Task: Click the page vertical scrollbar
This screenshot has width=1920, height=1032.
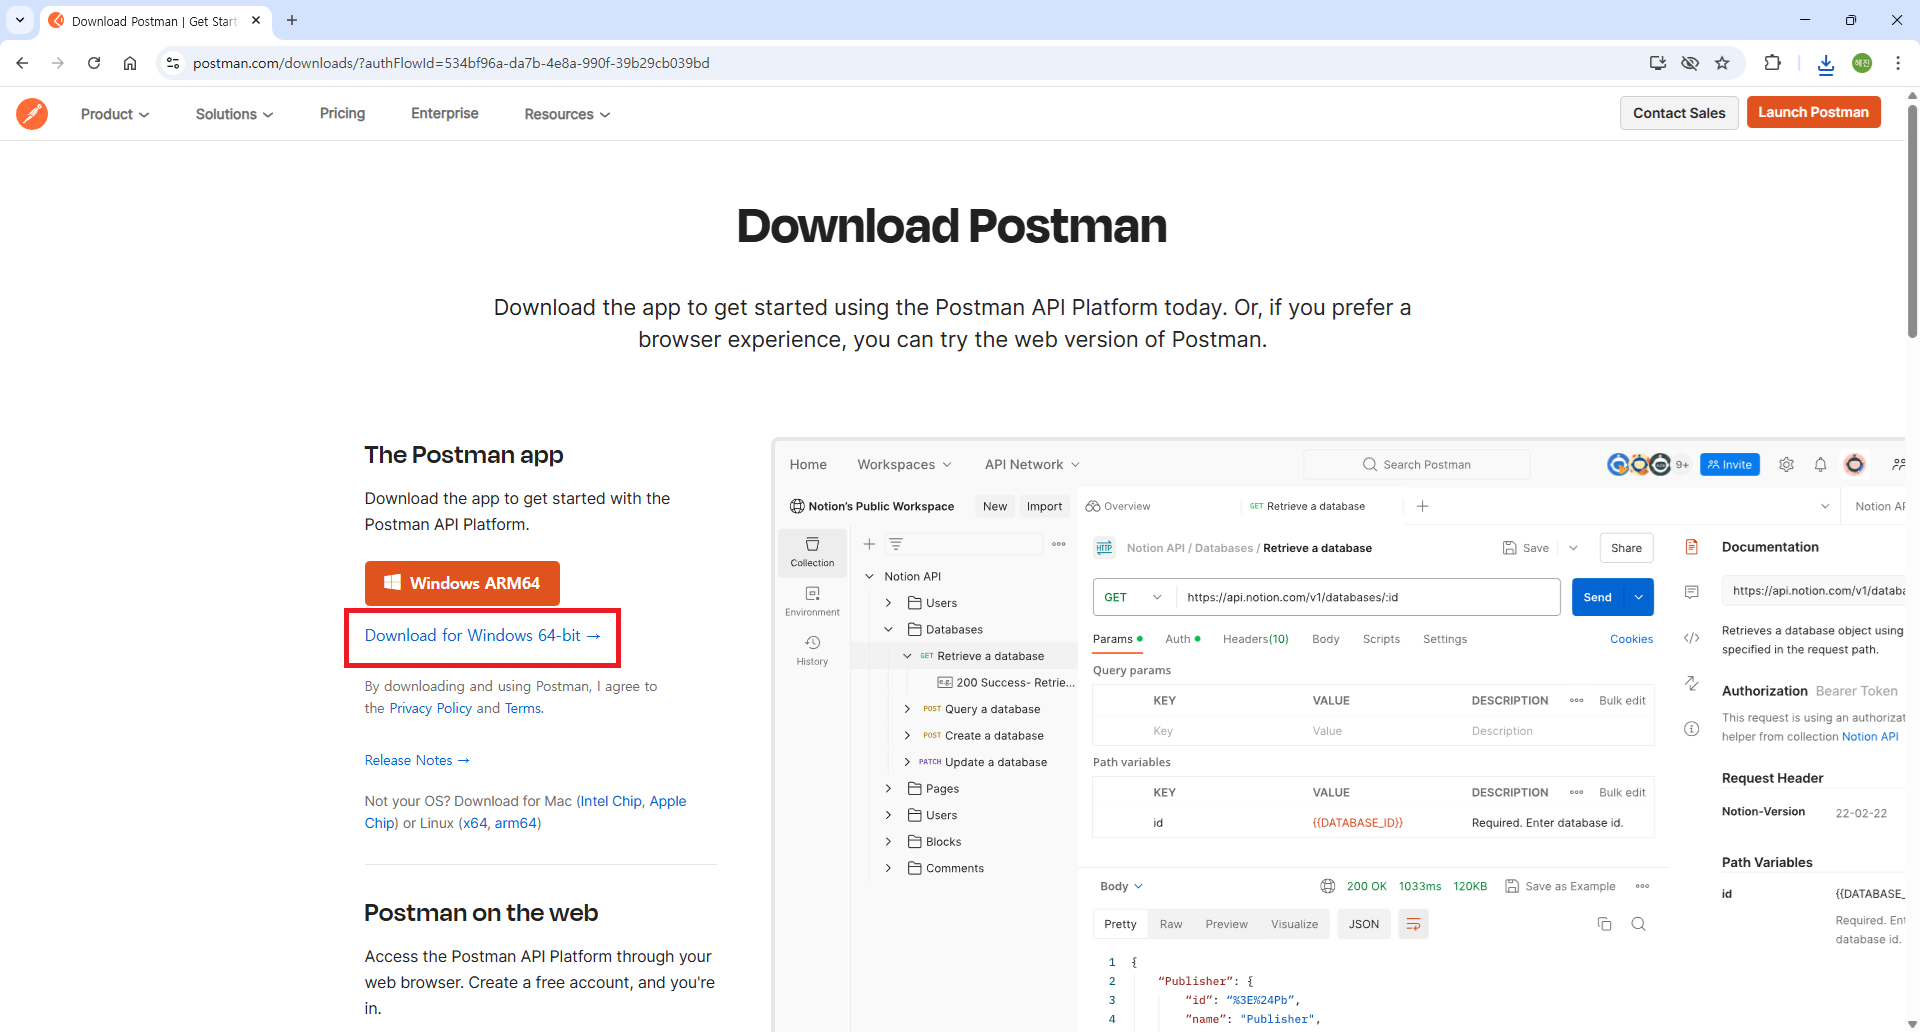Action: pyautogui.click(x=1912, y=220)
